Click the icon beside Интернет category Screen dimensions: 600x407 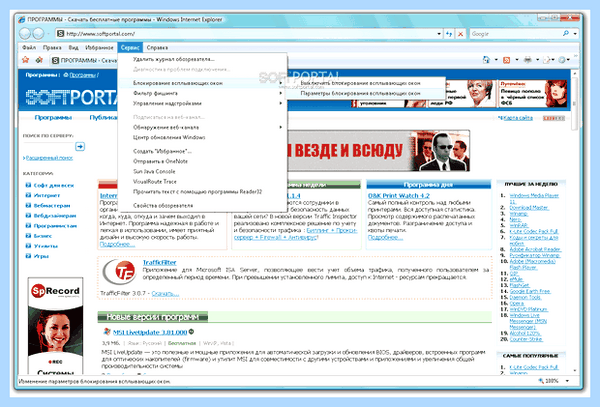28,195
